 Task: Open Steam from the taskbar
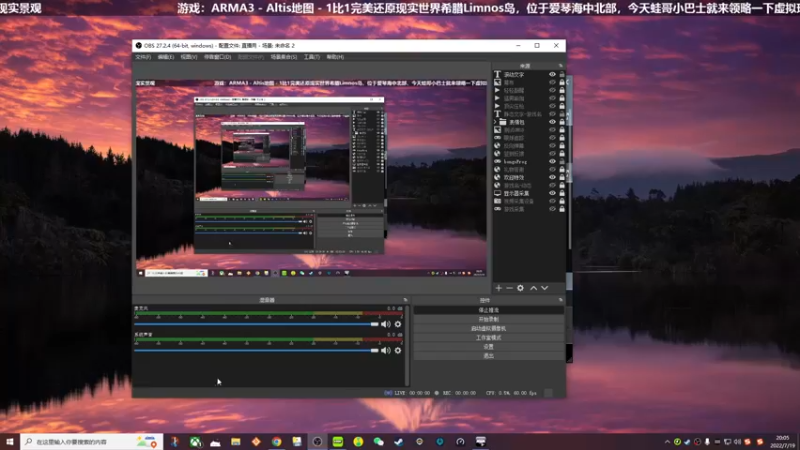tap(399, 442)
